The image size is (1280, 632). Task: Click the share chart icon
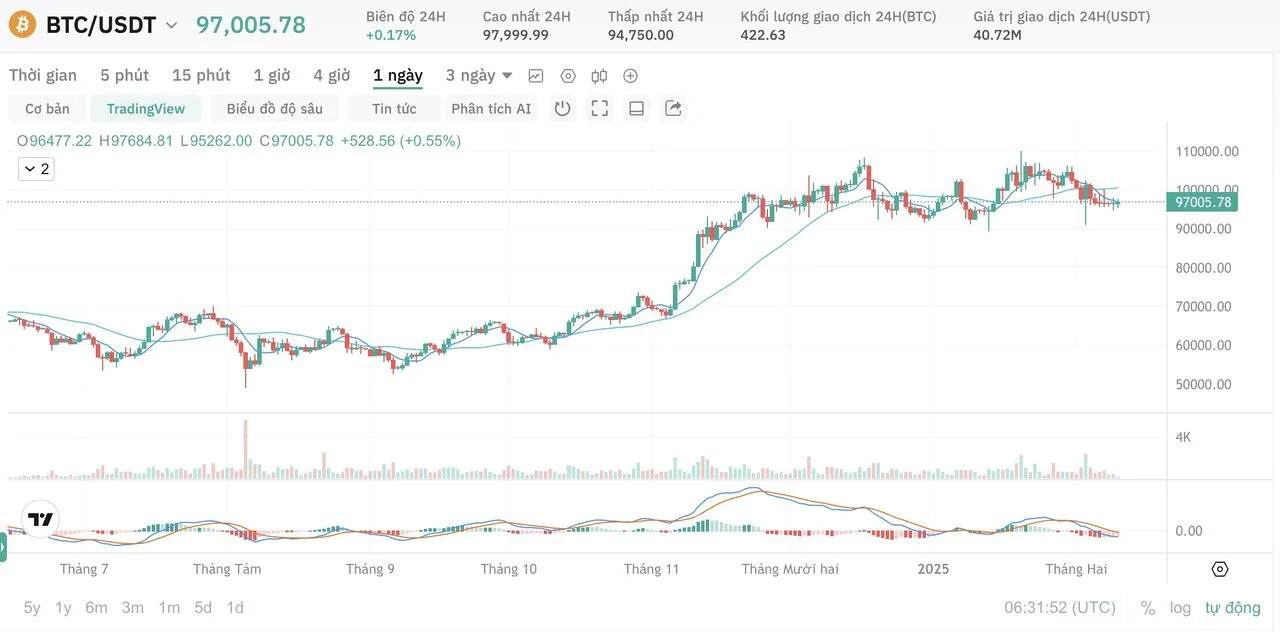[673, 108]
